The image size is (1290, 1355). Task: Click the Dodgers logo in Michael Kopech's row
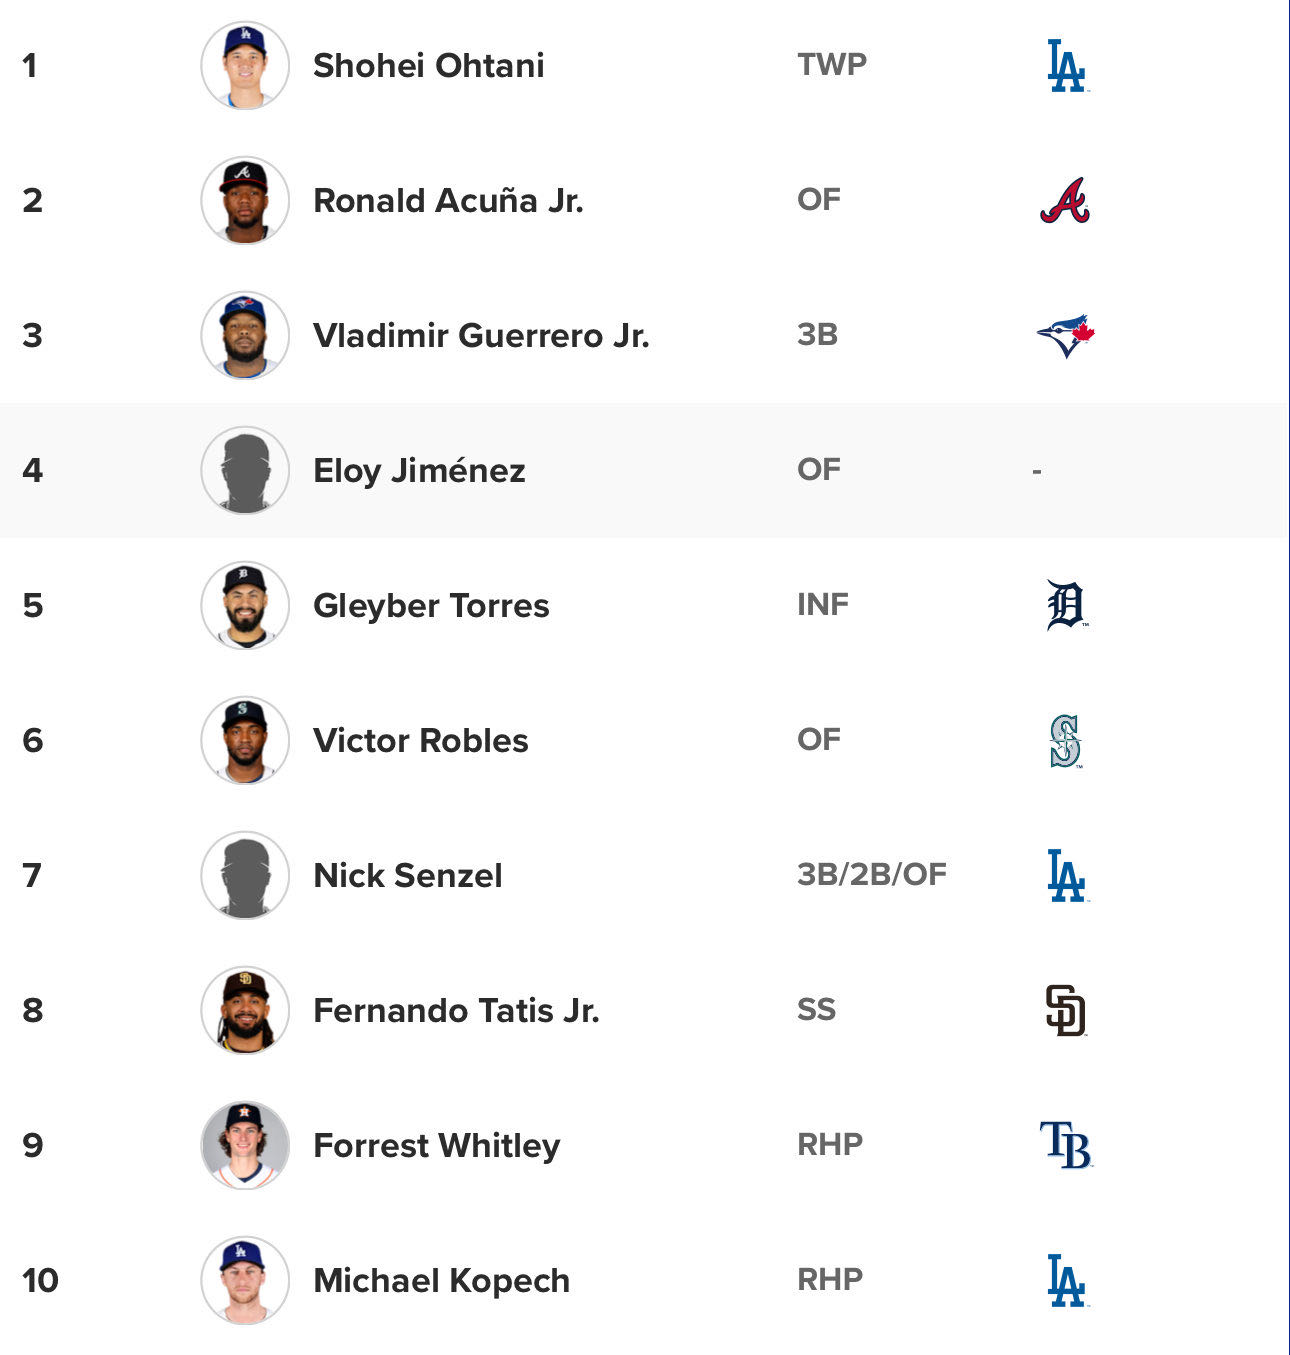coord(1066,1281)
